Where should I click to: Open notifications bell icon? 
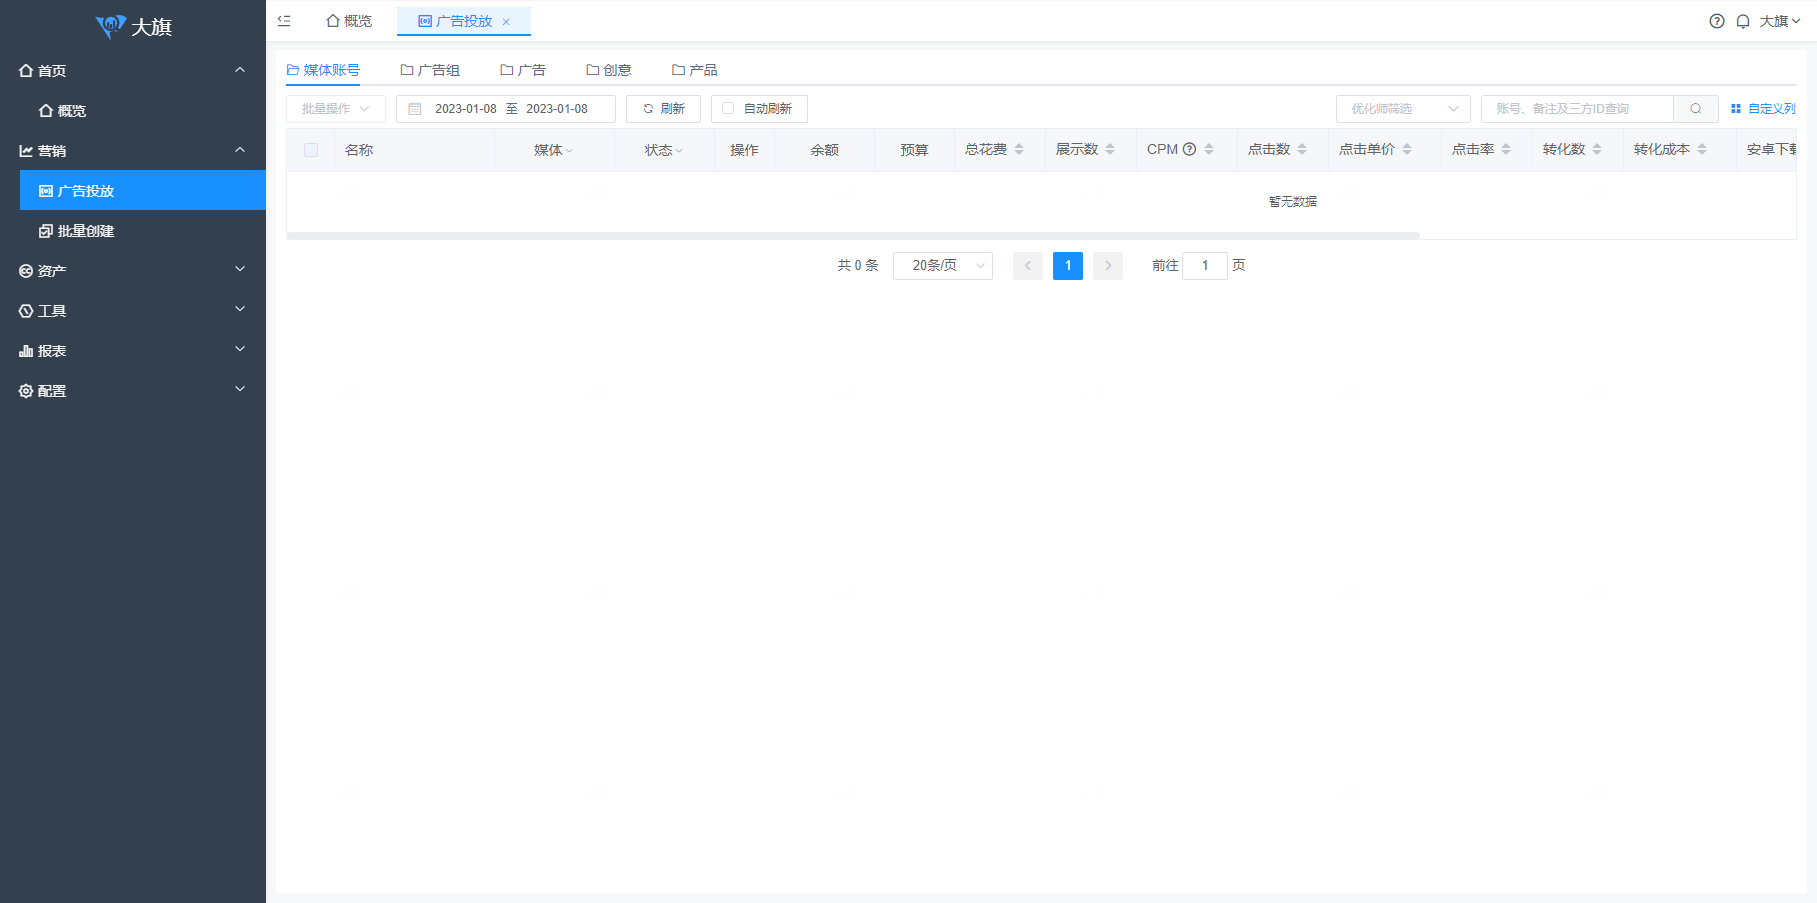[x=1743, y=21]
